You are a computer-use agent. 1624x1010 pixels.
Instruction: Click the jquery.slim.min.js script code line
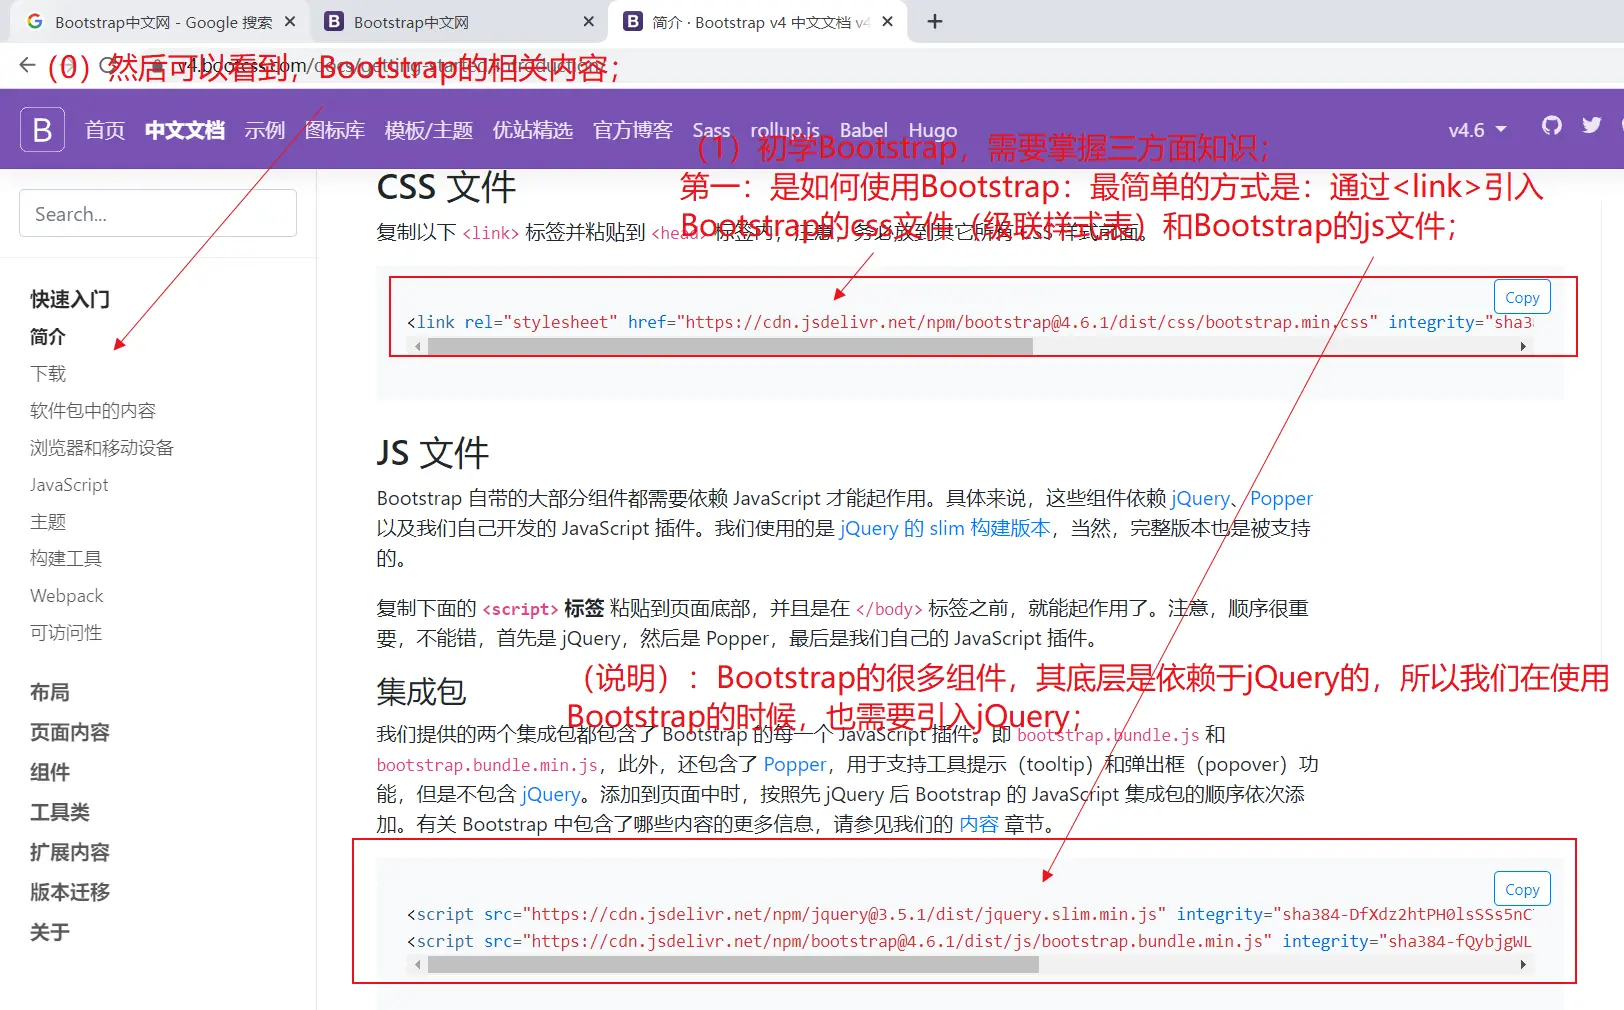[x=969, y=914]
